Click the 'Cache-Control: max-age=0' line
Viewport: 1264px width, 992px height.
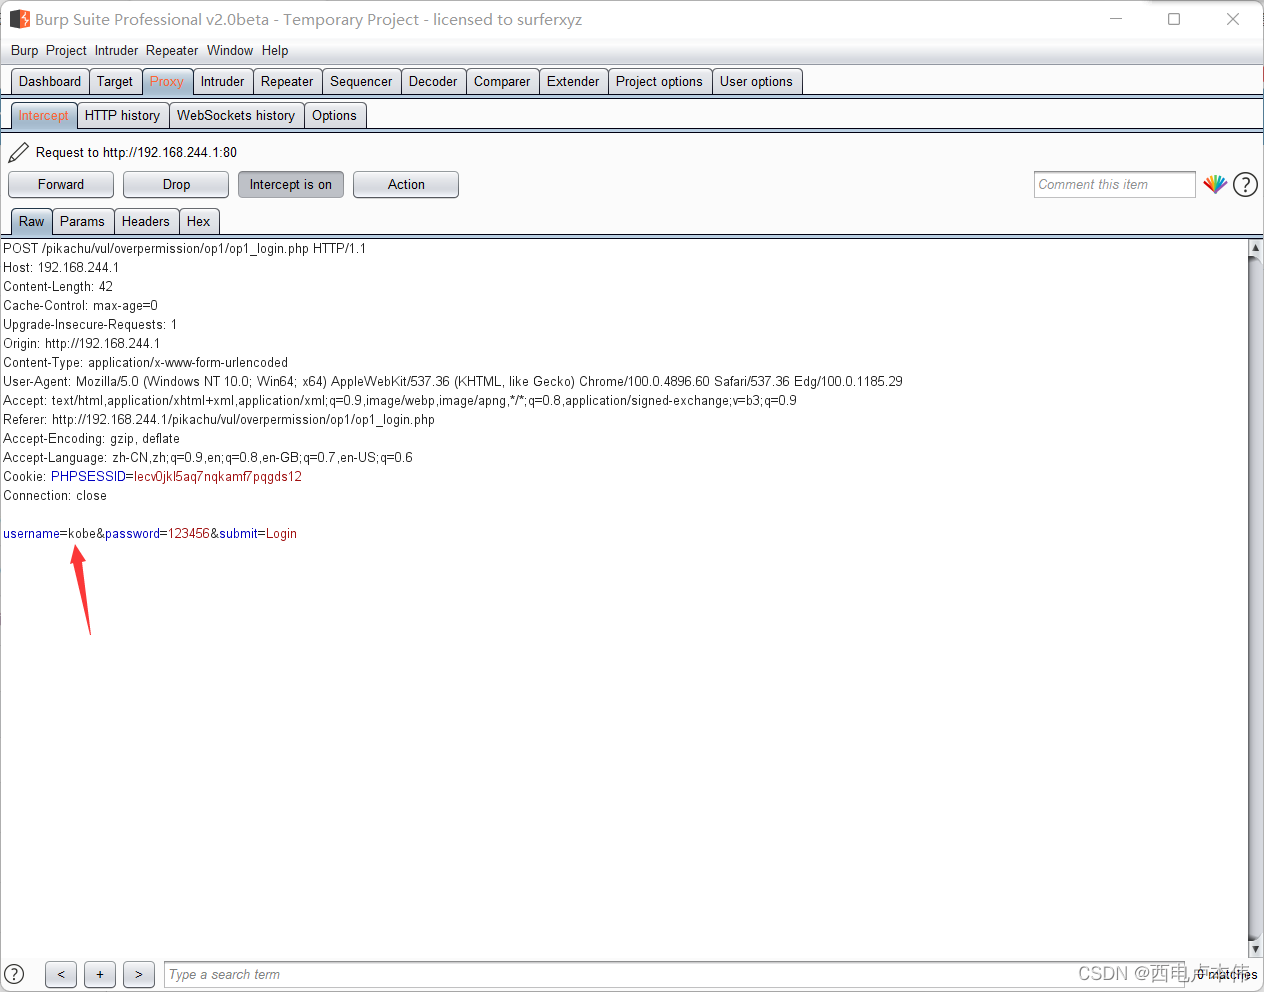click(x=80, y=306)
